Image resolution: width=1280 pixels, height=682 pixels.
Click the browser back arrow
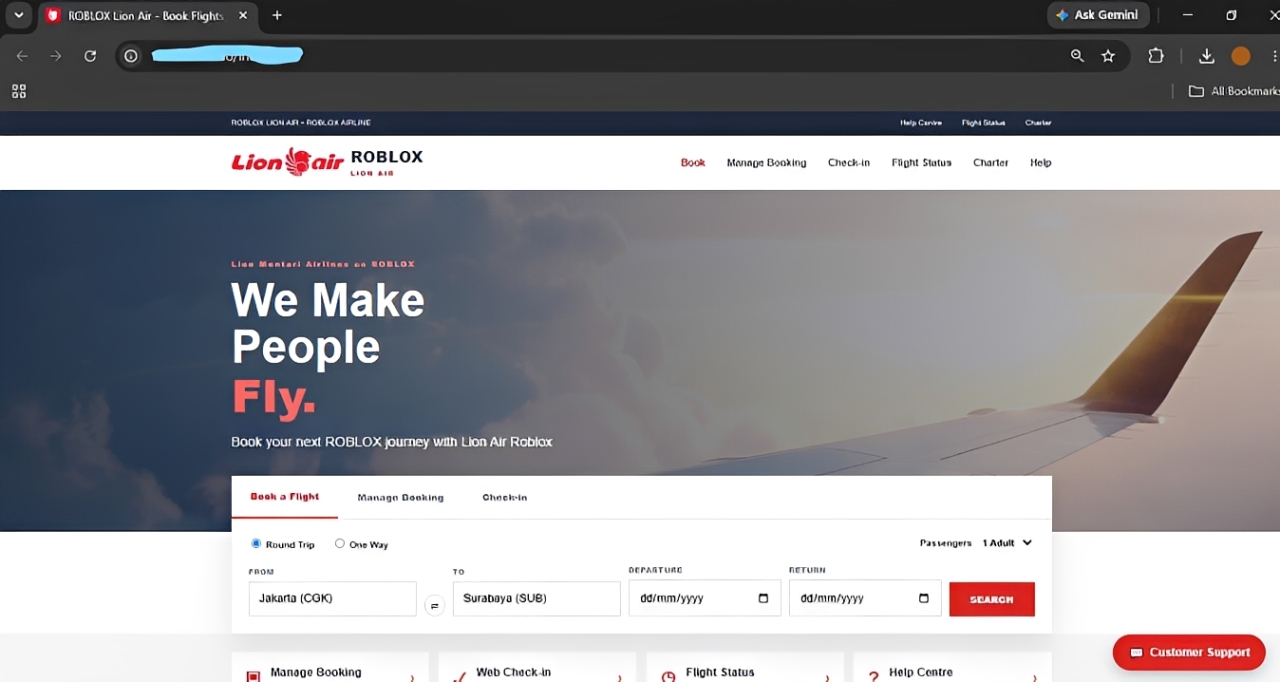(x=22, y=56)
